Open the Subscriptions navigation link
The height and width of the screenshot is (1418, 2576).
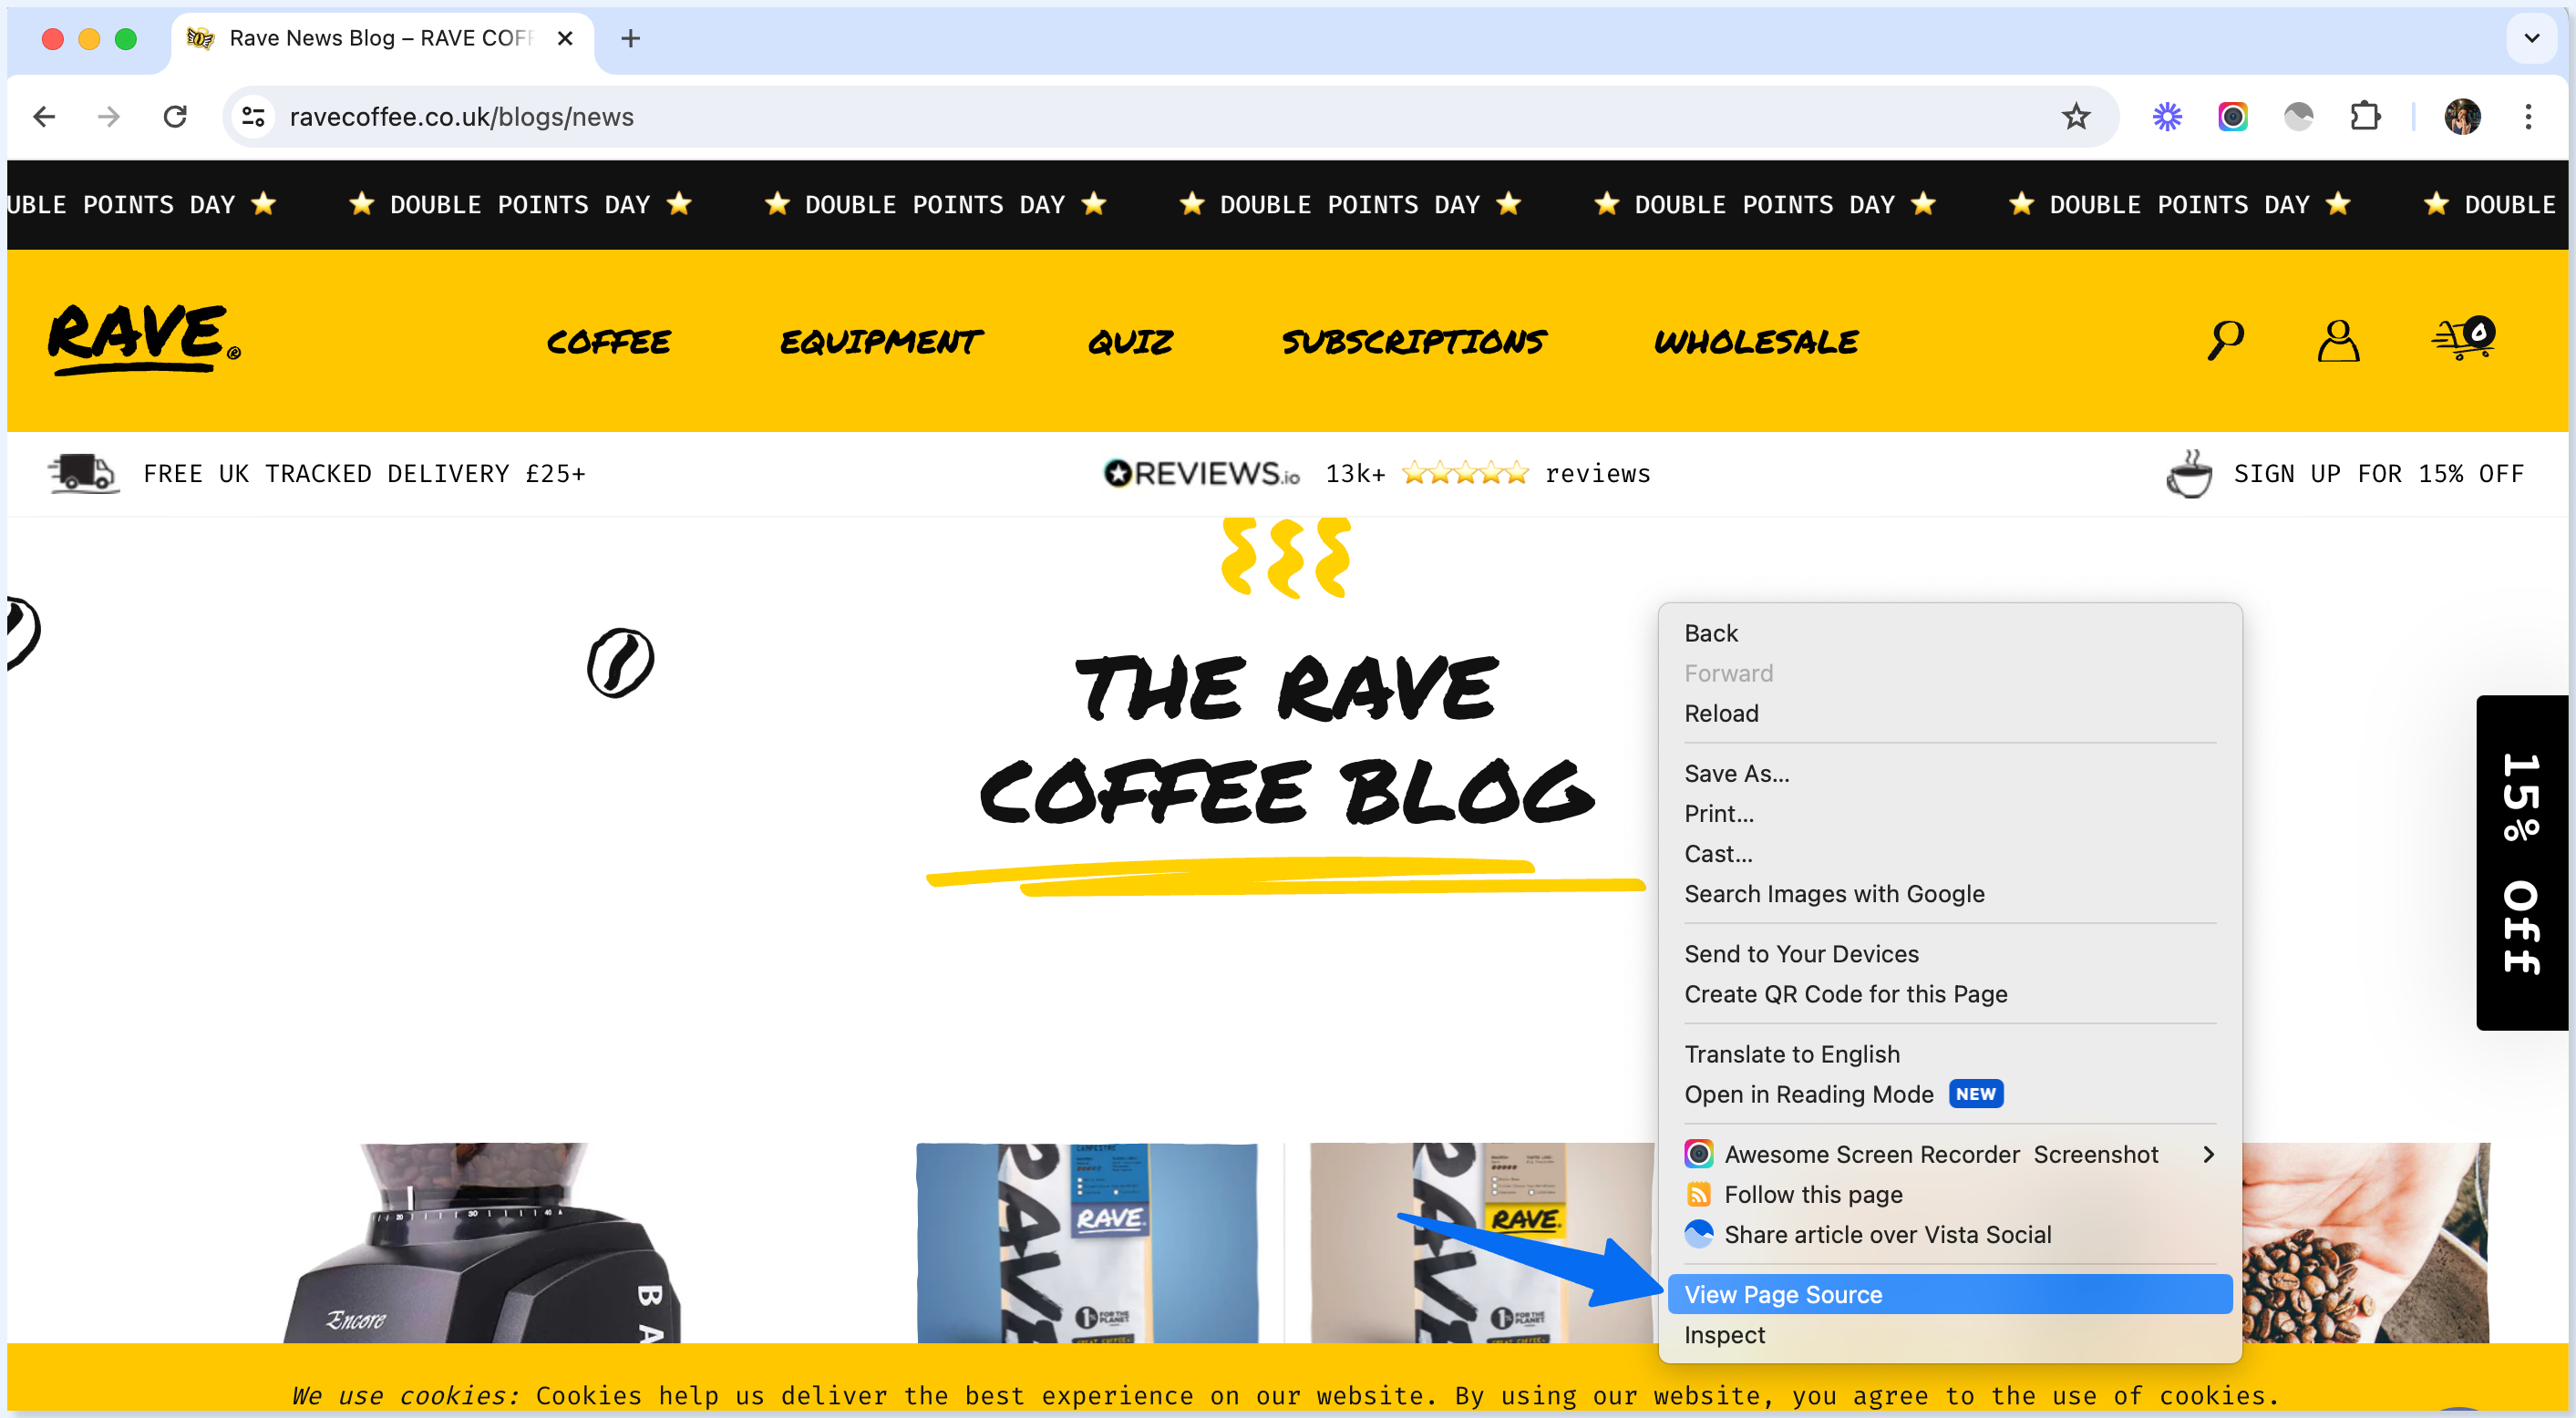pos(1413,342)
